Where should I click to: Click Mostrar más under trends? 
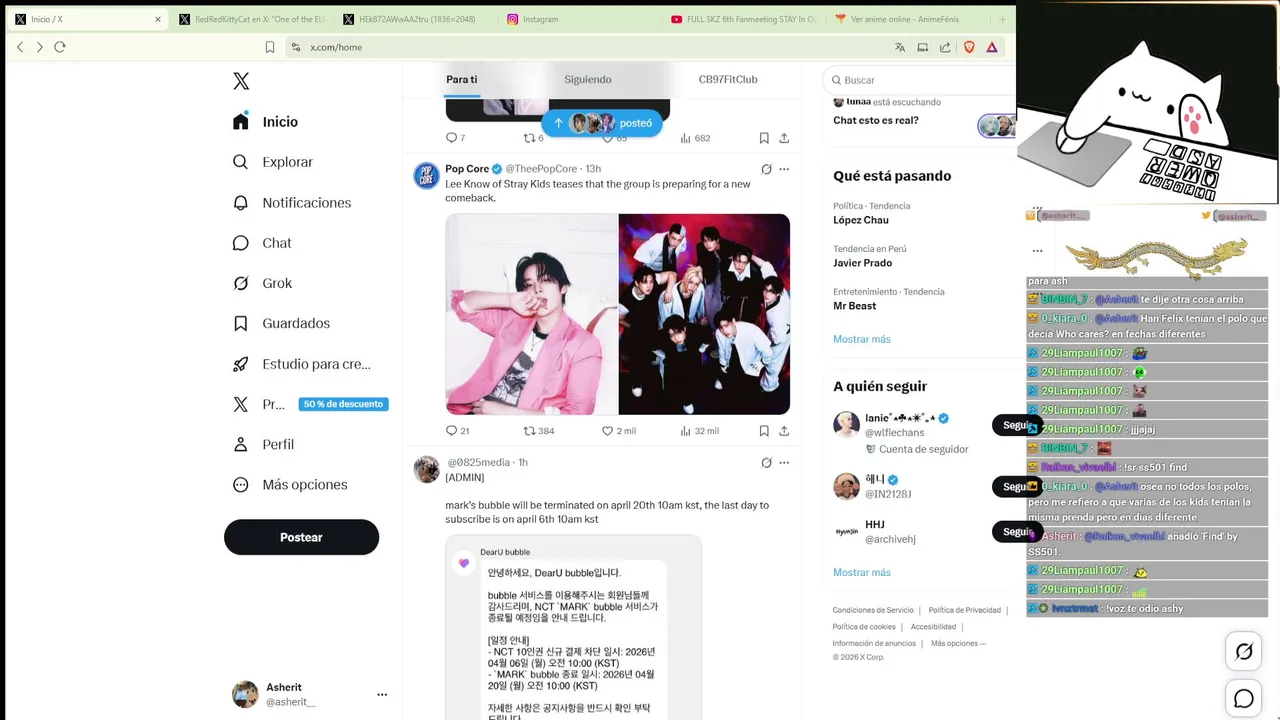click(x=862, y=340)
